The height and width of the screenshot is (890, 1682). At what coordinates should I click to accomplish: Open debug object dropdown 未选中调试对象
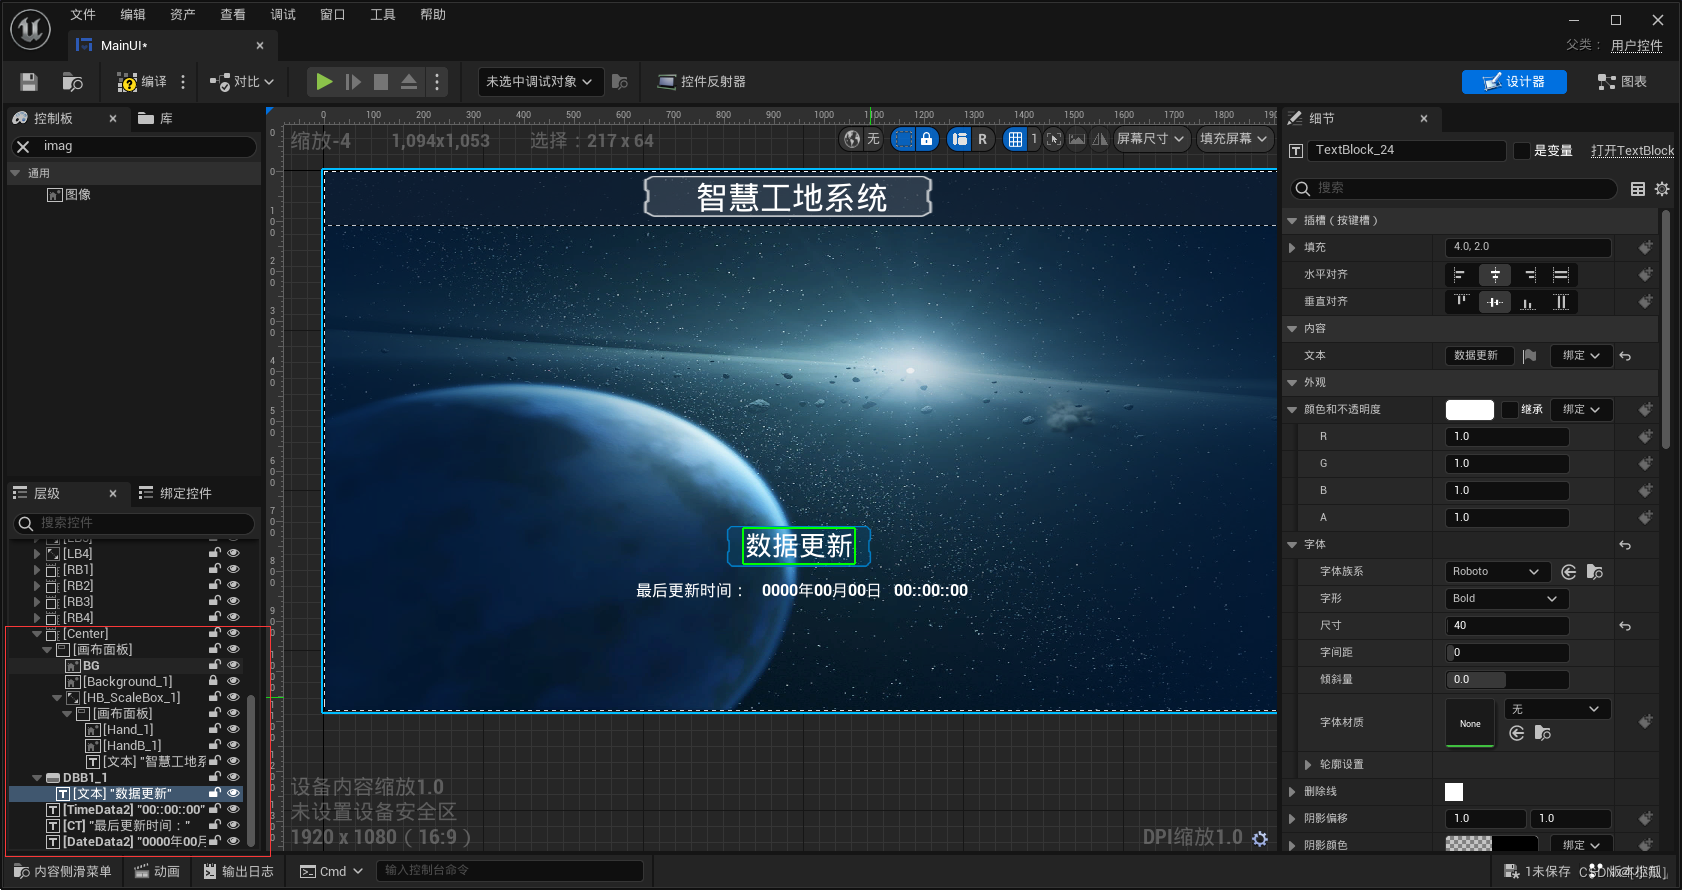540,82
